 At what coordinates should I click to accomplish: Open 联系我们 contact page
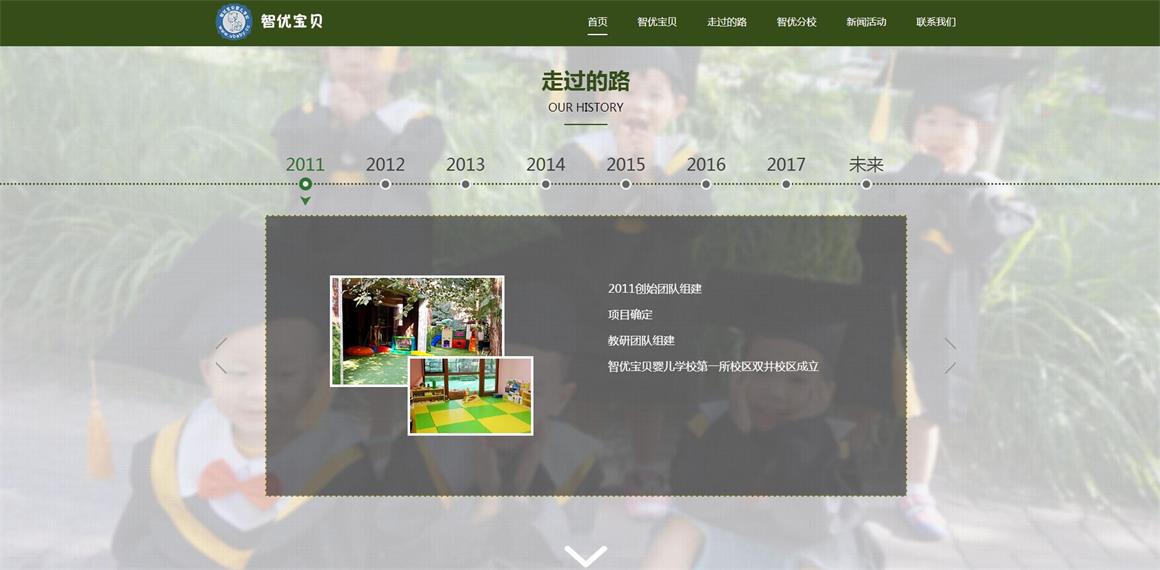936,22
